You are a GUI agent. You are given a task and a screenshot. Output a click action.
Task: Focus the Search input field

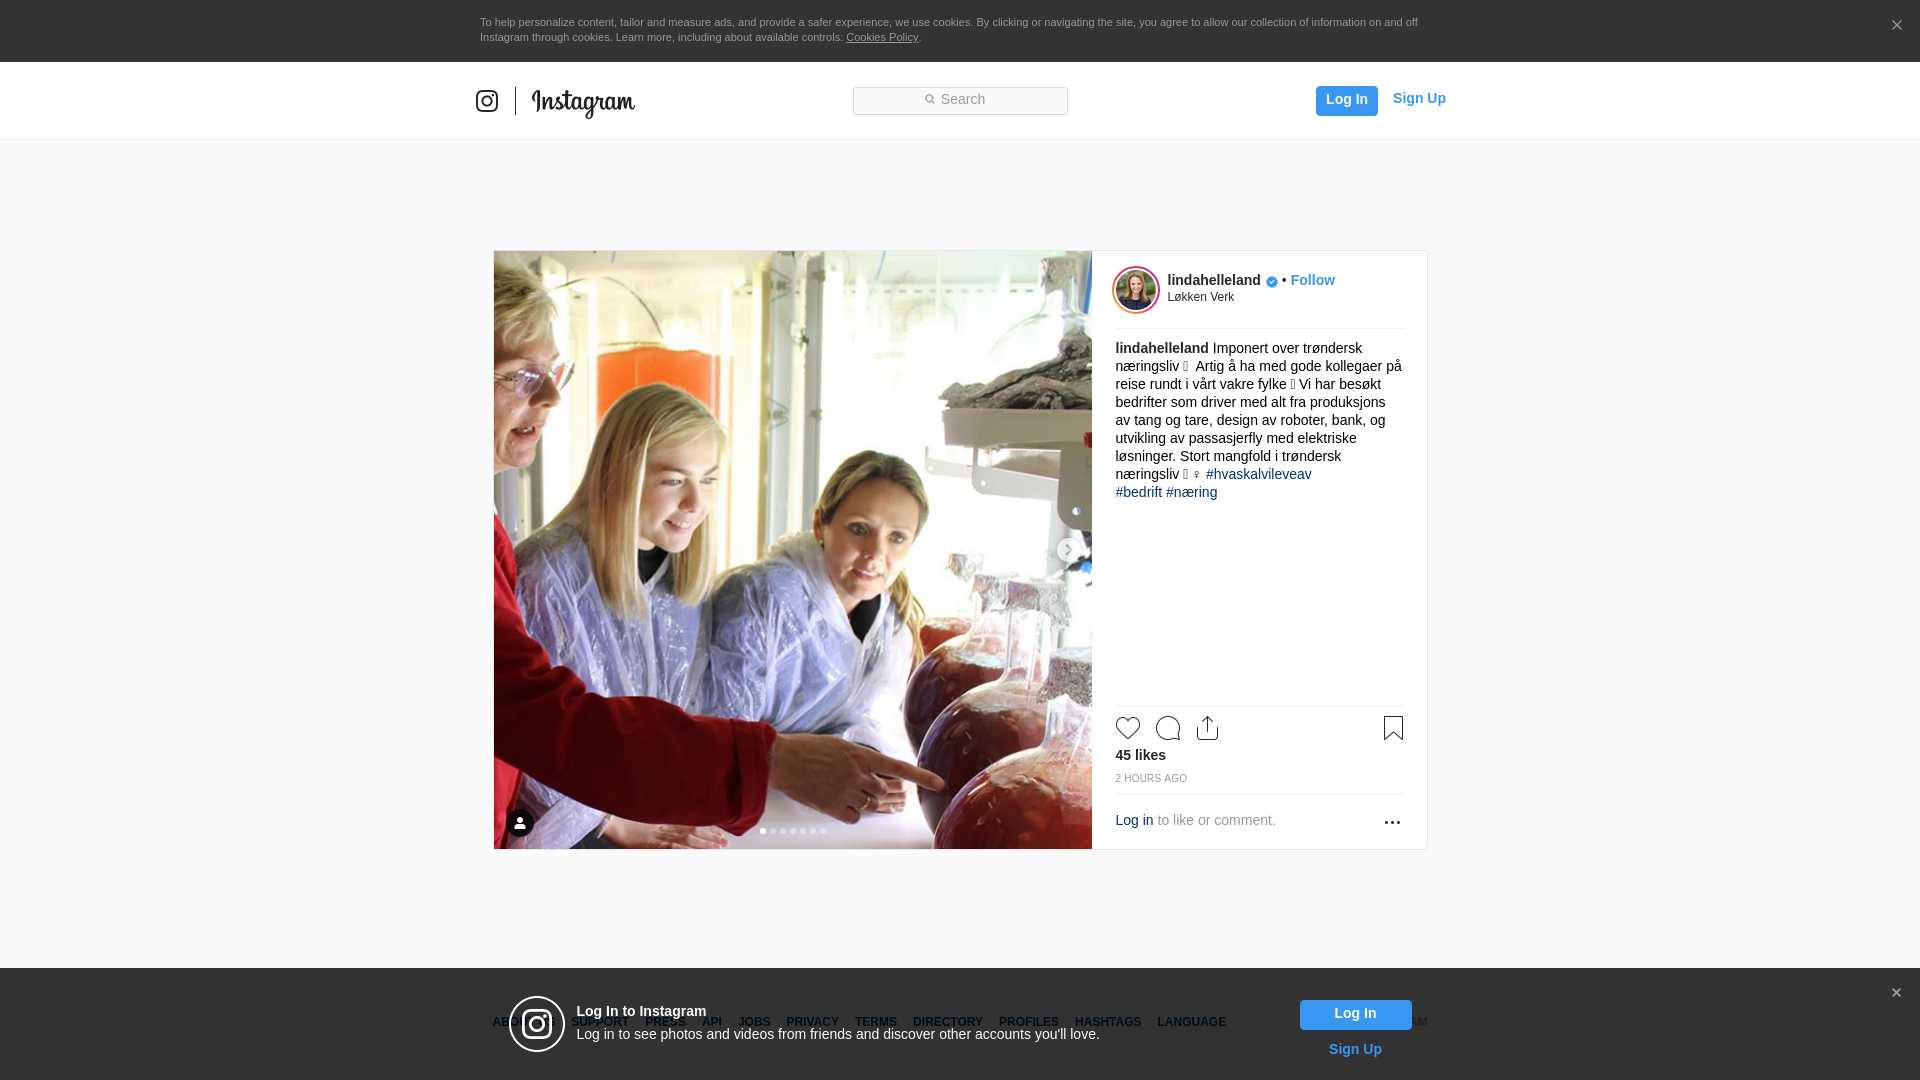pyautogui.click(x=960, y=100)
